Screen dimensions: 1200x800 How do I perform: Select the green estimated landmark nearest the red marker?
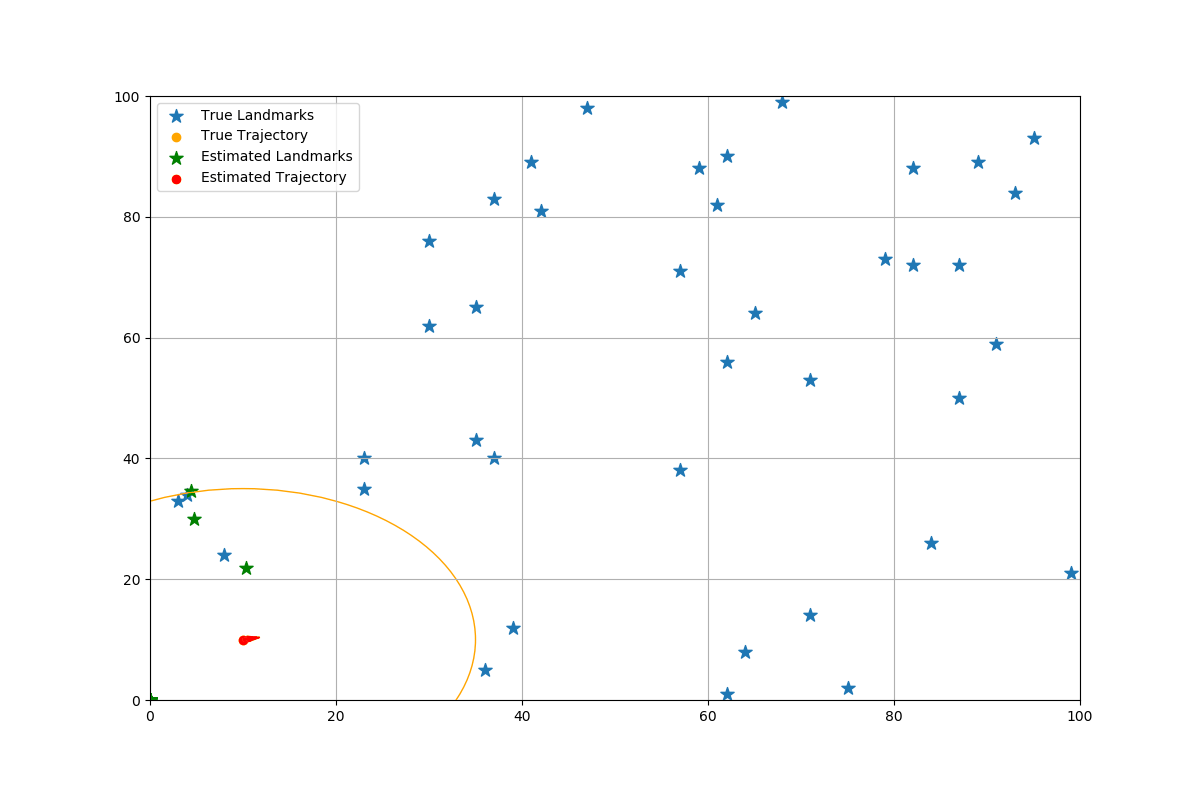click(x=246, y=568)
